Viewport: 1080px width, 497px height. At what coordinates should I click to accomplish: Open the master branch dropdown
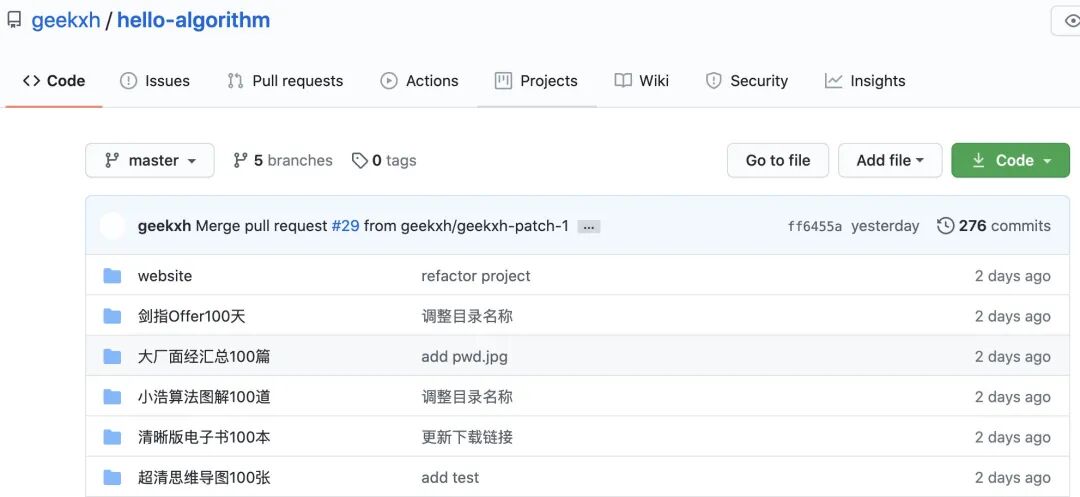click(x=149, y=160)
